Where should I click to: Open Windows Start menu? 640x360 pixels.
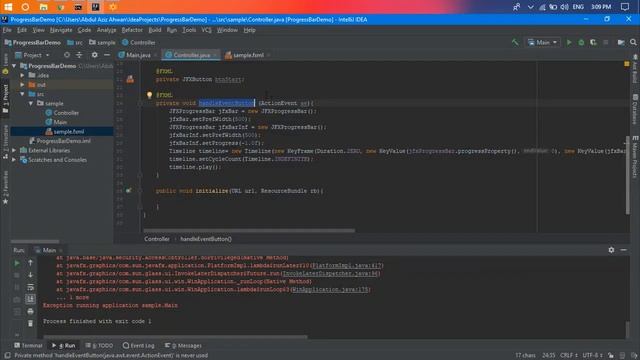point(8,7)
